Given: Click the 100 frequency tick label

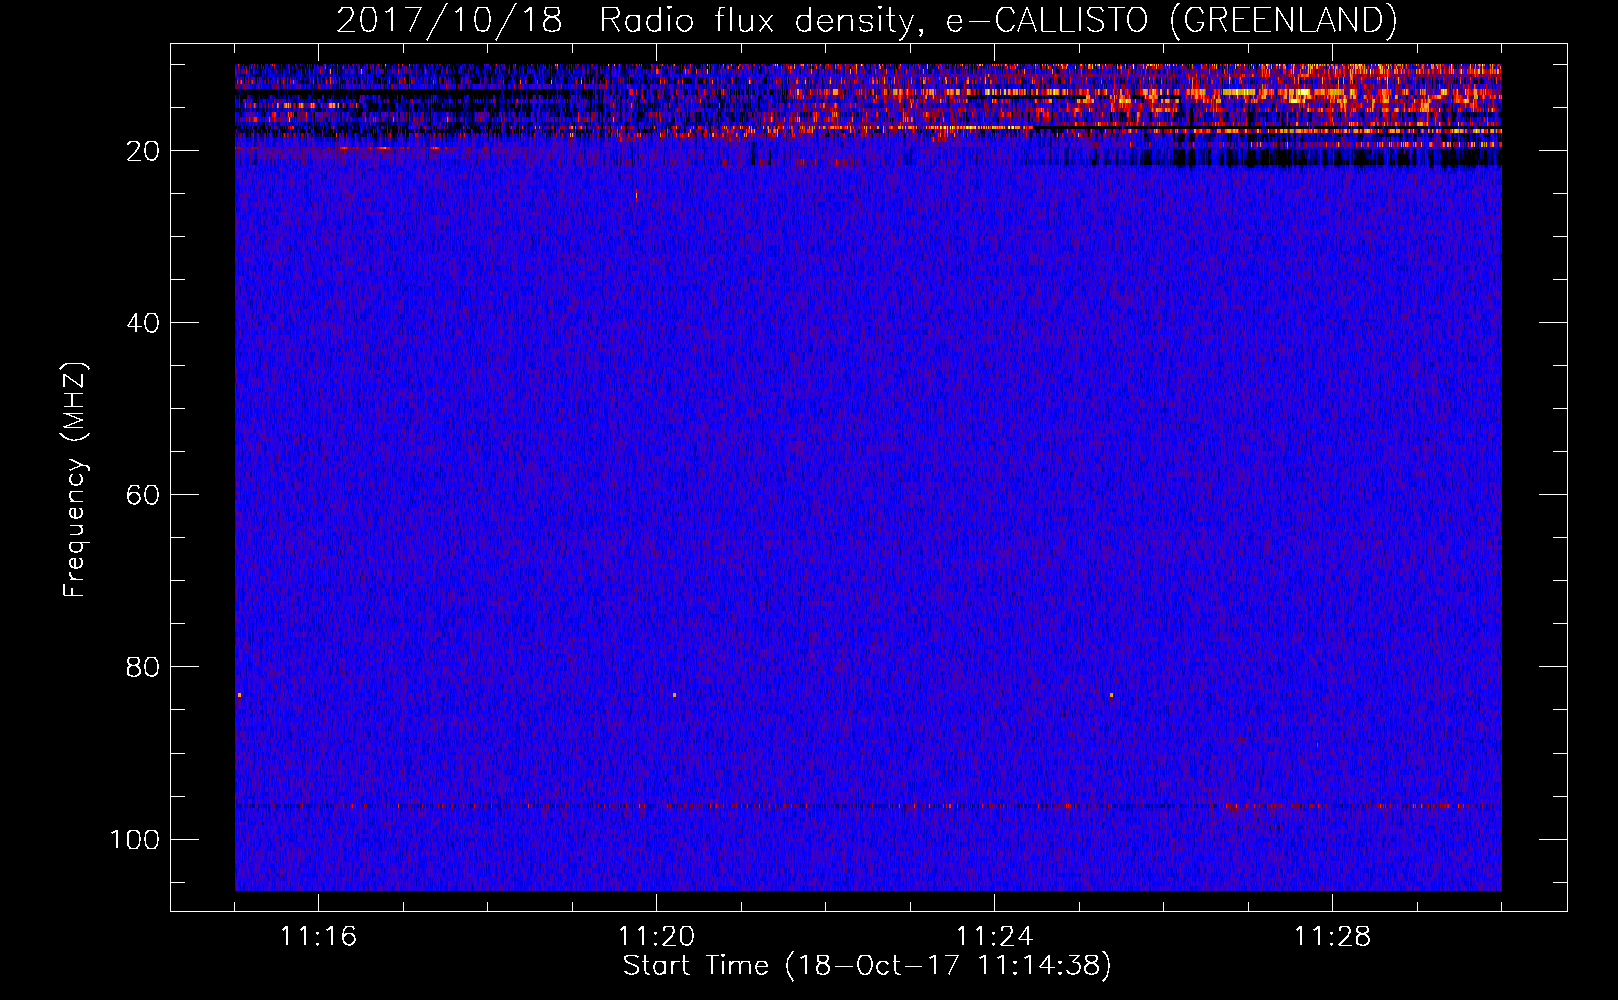Looking at the screenshot, I should pyautogui.click(x=135, y=839).
